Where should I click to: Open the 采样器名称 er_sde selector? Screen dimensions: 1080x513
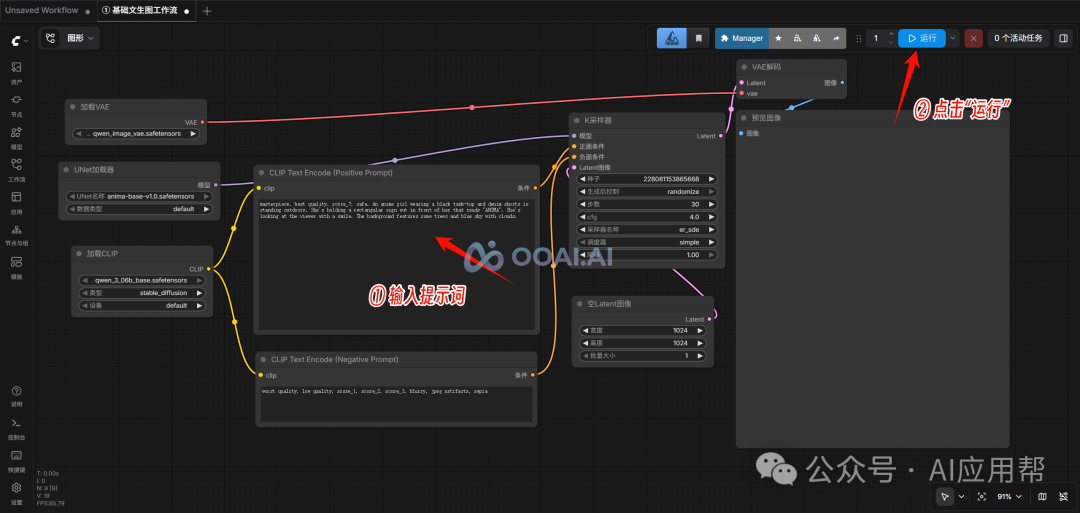[647, 229]
